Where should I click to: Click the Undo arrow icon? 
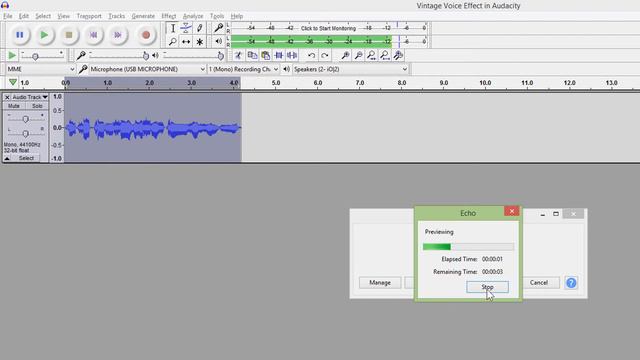(x=311, y=55)
